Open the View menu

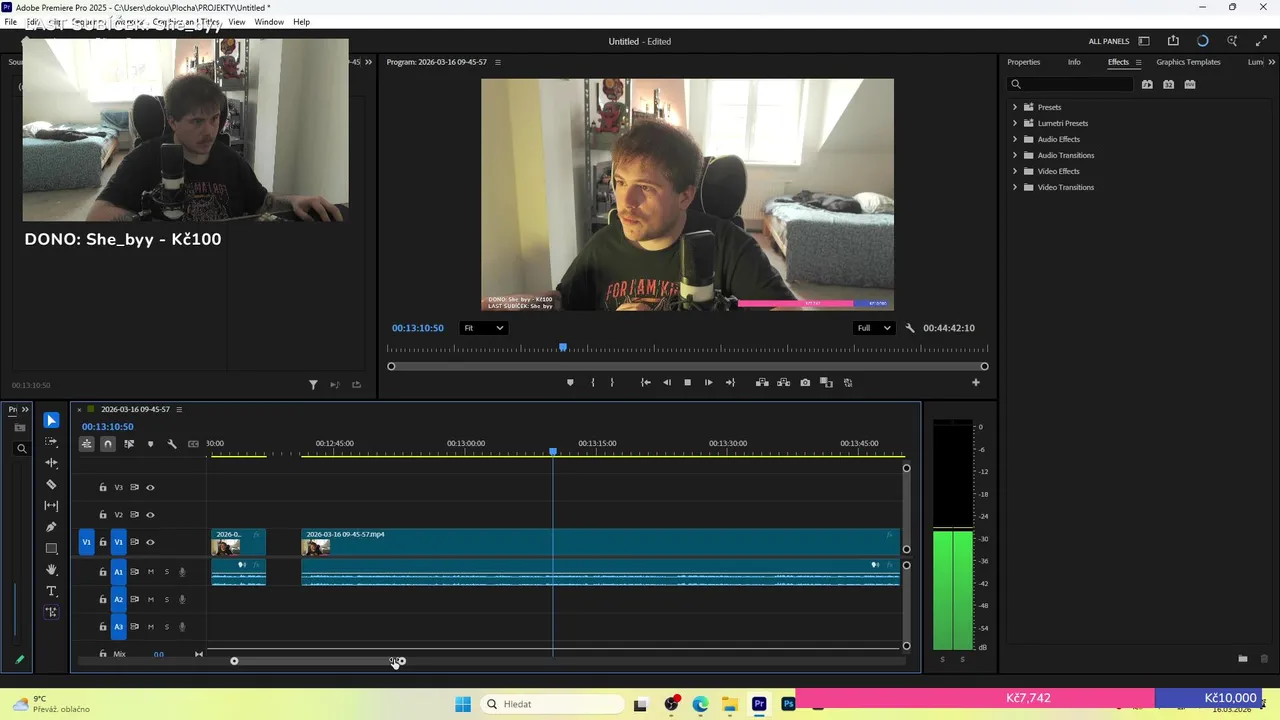236,22
